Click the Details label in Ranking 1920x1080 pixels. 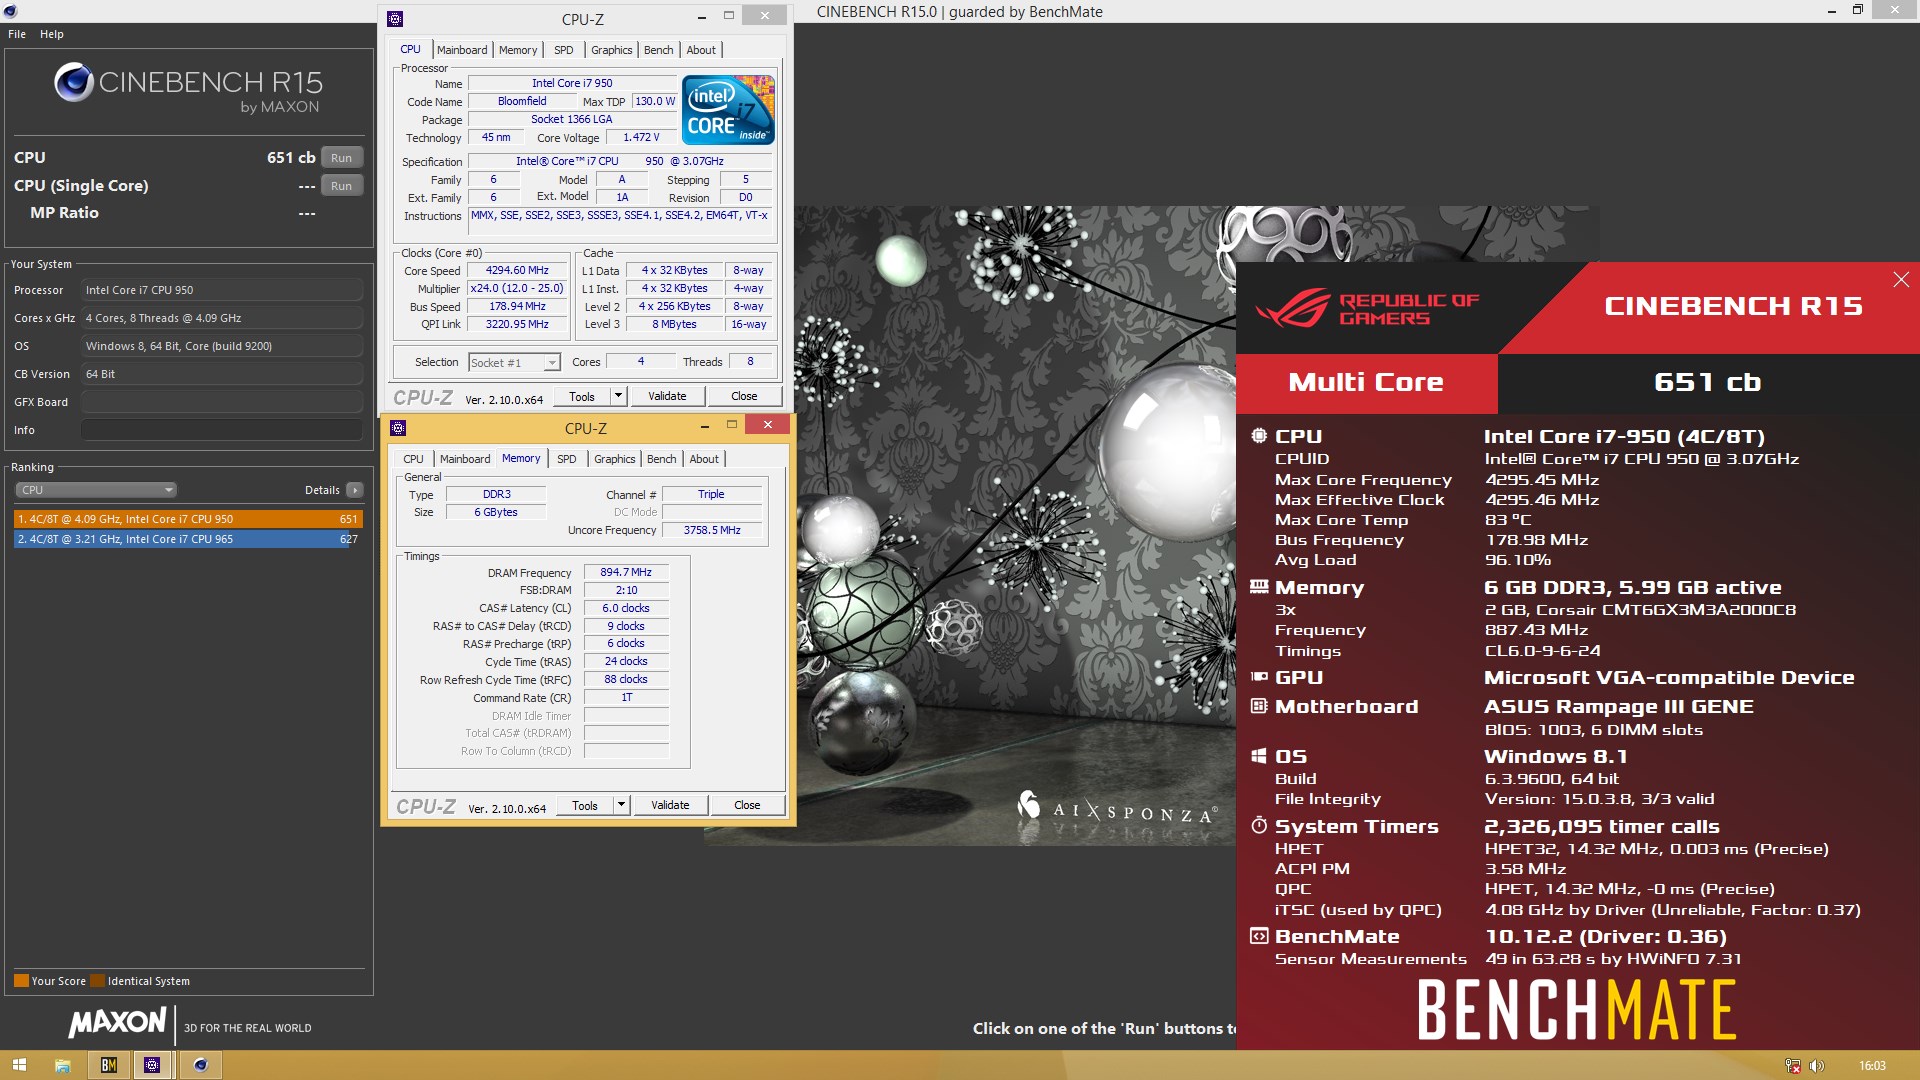[322, 490]
